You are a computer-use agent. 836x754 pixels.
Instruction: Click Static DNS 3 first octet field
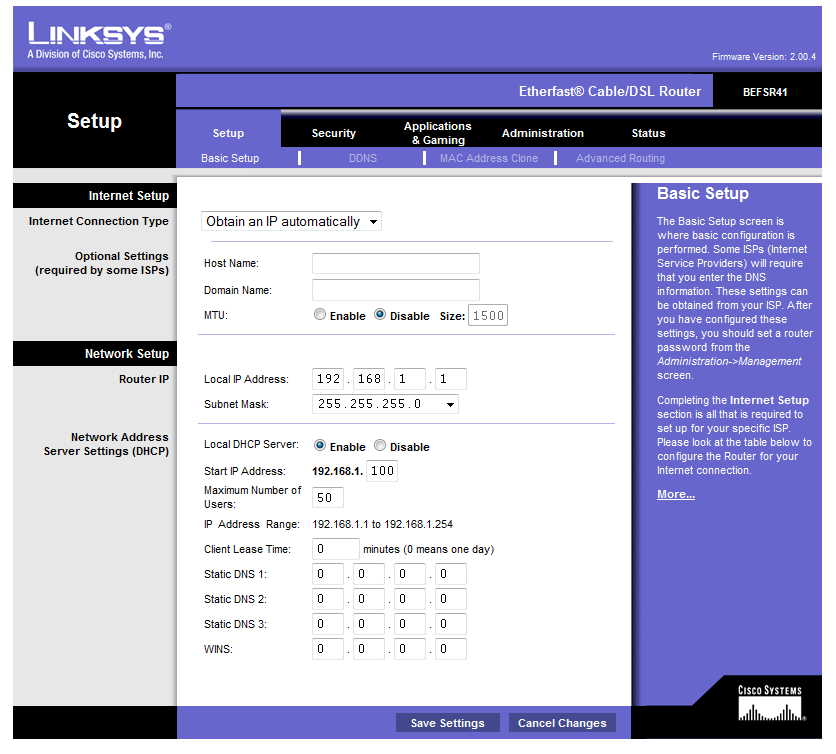click(328, 624)
